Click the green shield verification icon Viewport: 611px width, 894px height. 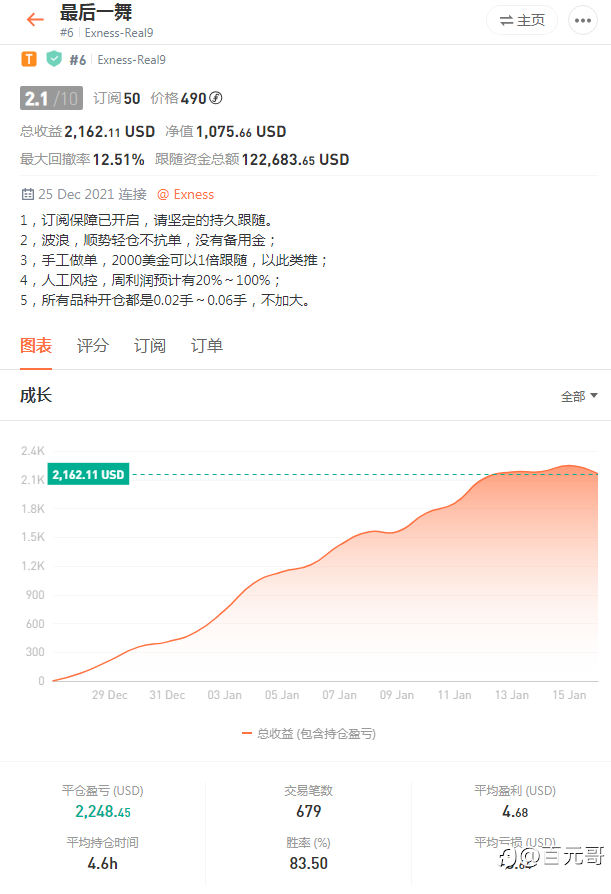[x=54, y=59]
